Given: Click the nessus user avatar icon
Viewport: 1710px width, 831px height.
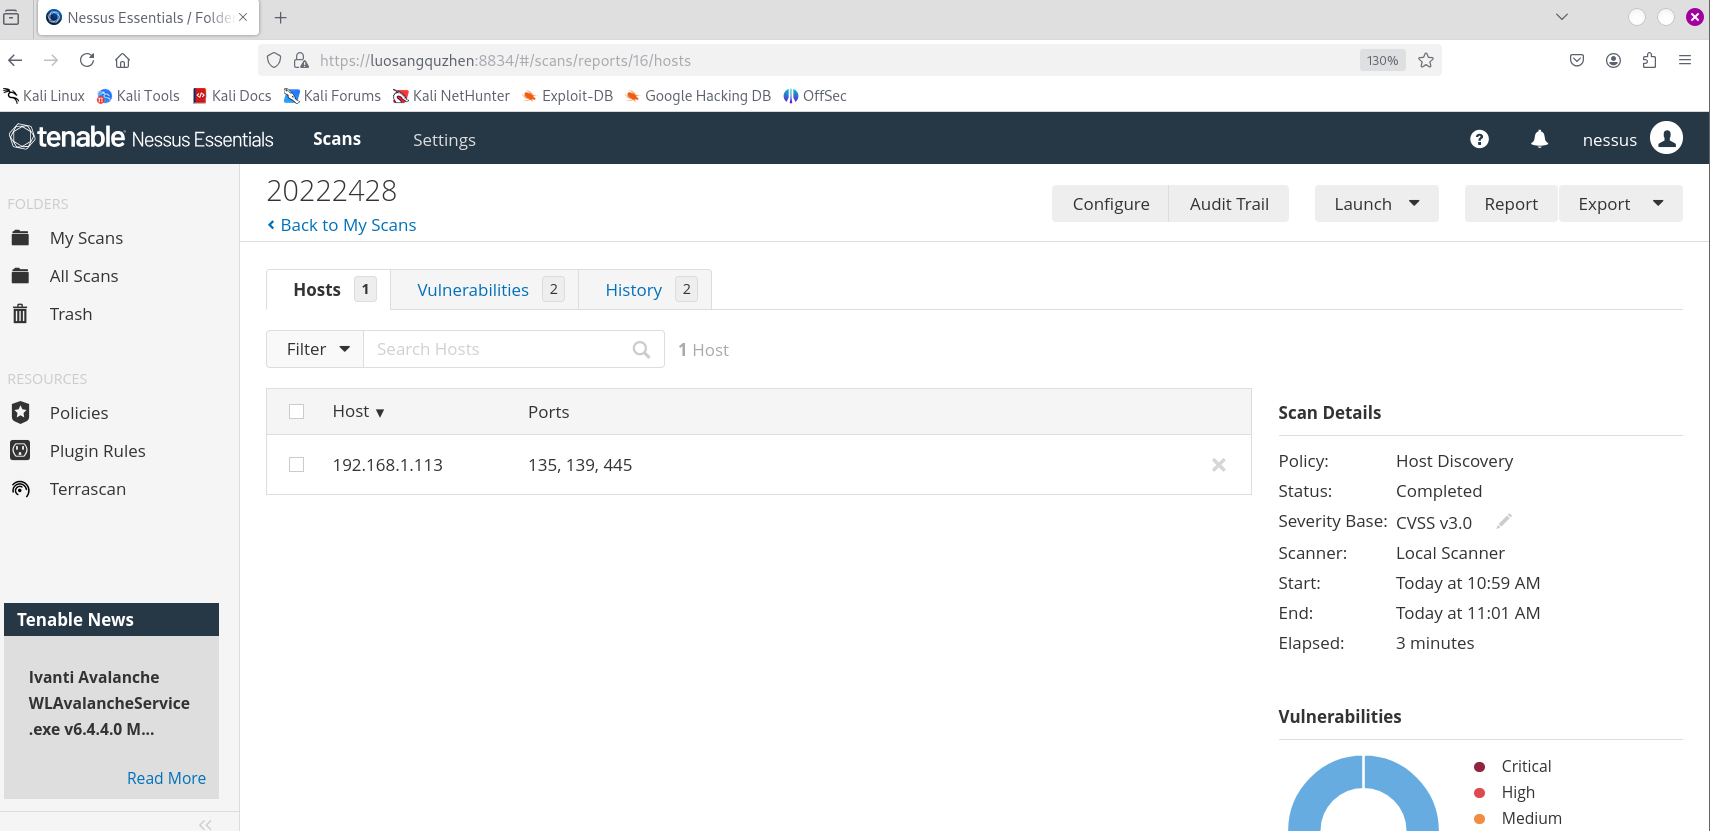Looking at the screenshot, I should click(1666, 138).
